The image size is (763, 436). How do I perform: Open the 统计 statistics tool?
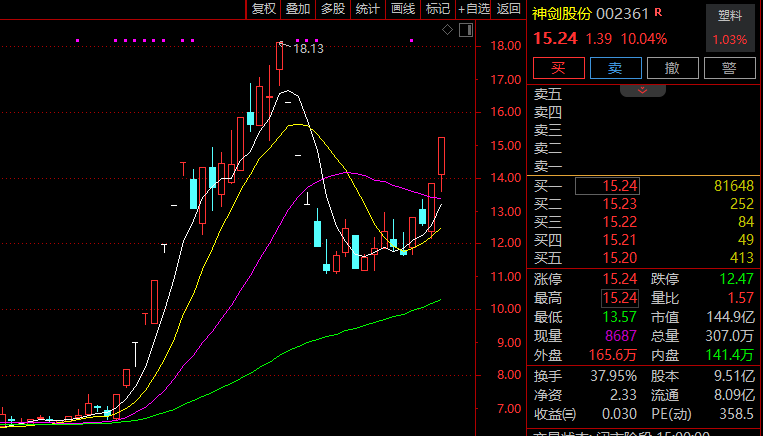point(367,9)
